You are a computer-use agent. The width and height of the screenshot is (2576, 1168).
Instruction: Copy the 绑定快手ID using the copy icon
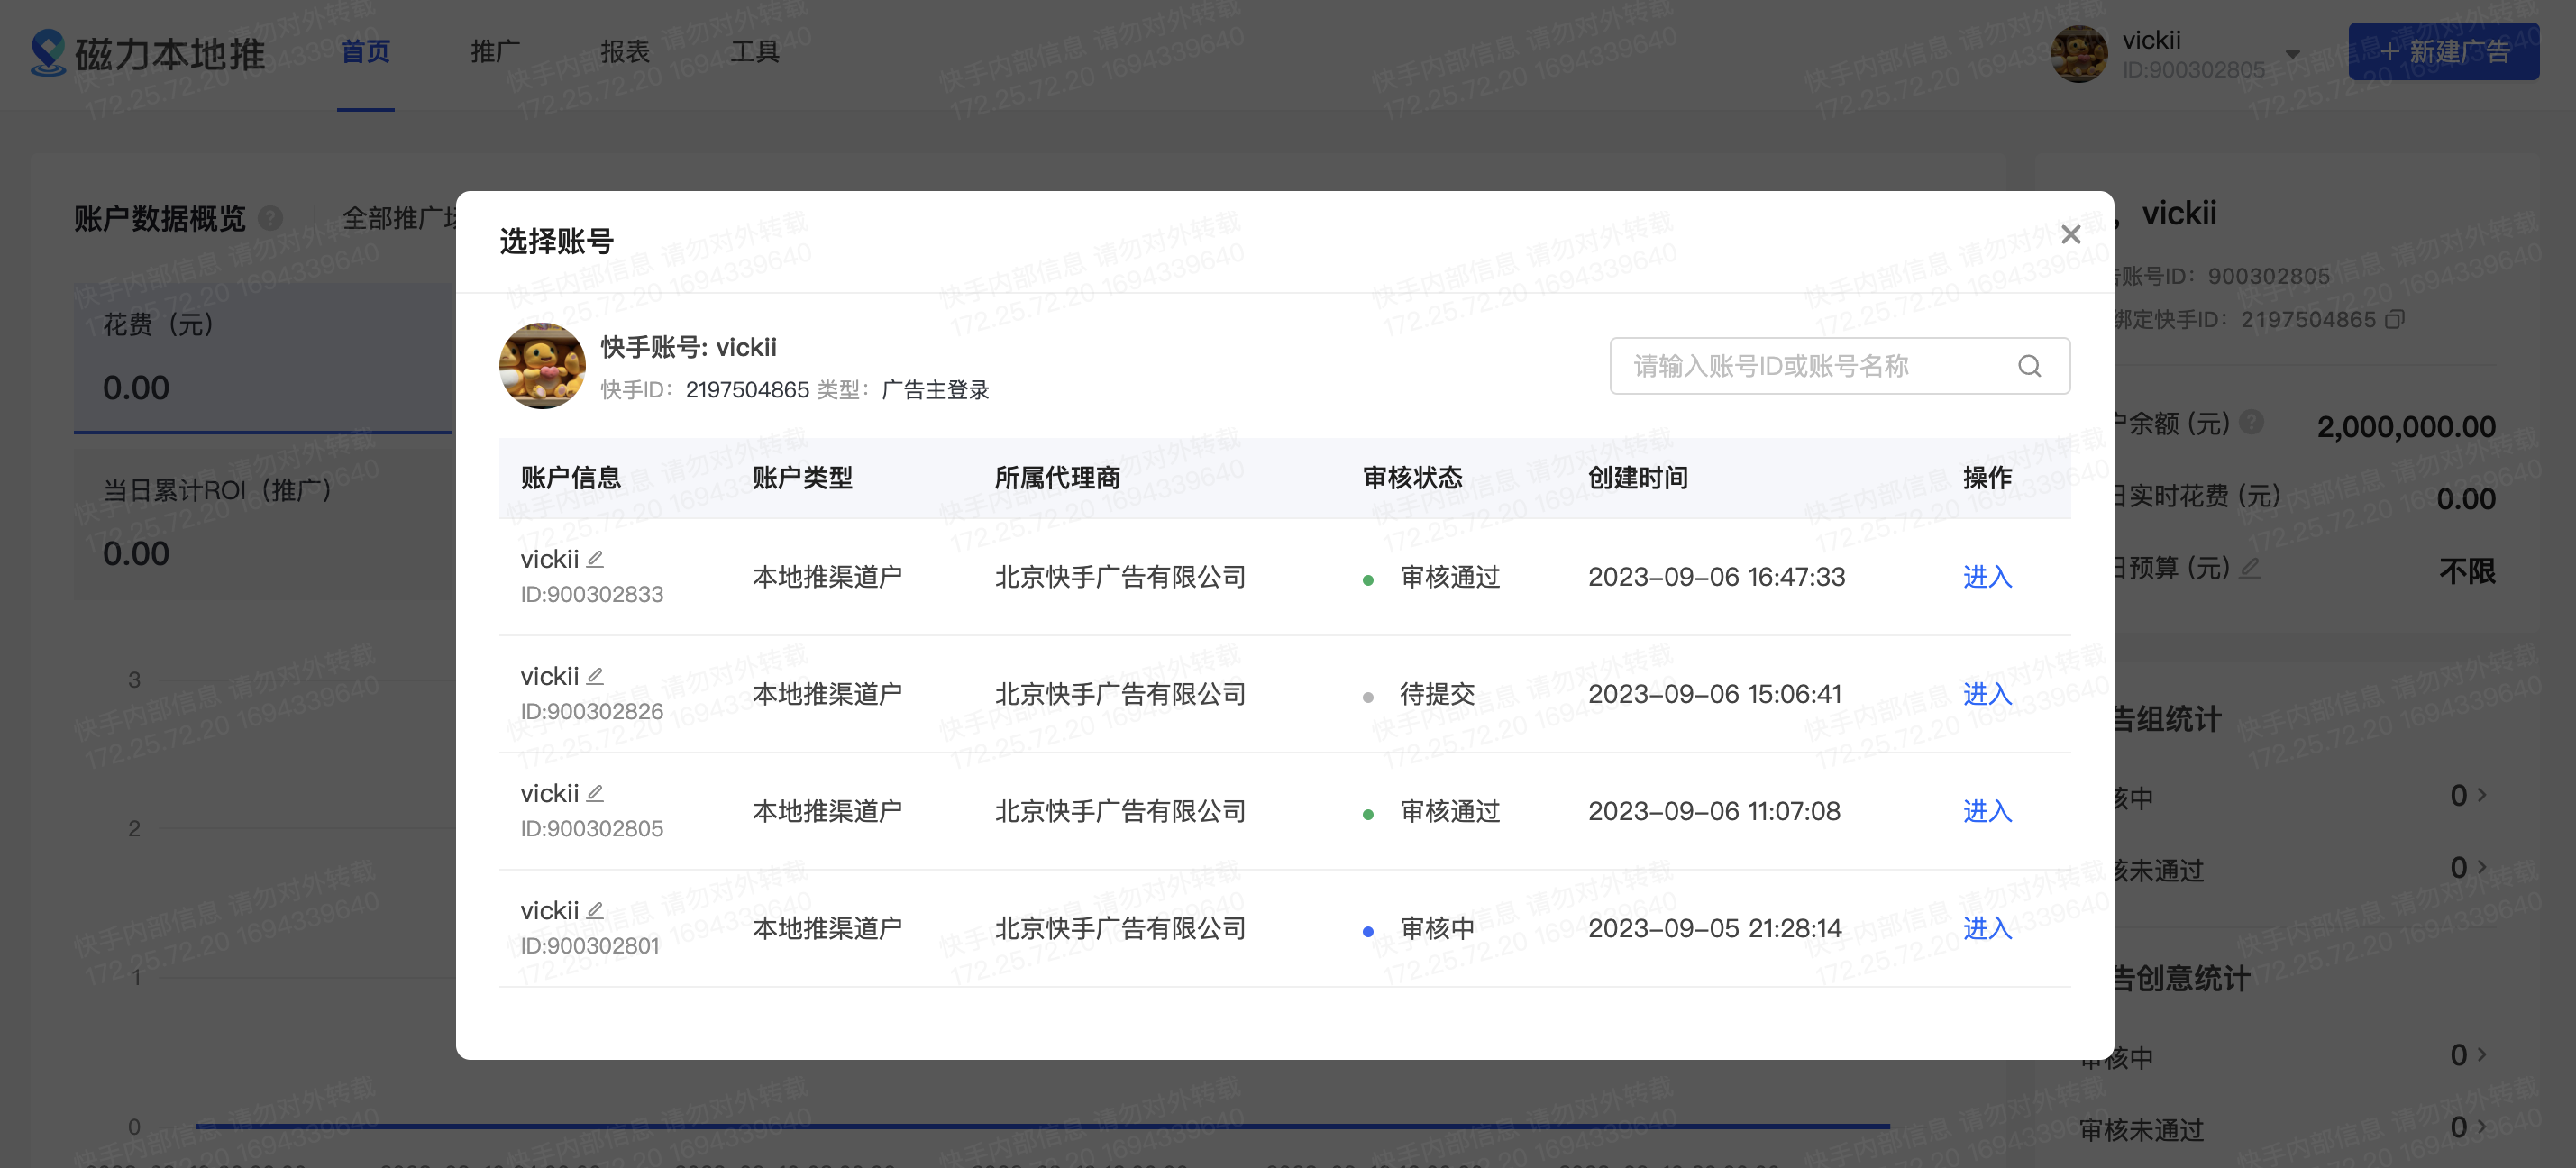coord(2396,320)
